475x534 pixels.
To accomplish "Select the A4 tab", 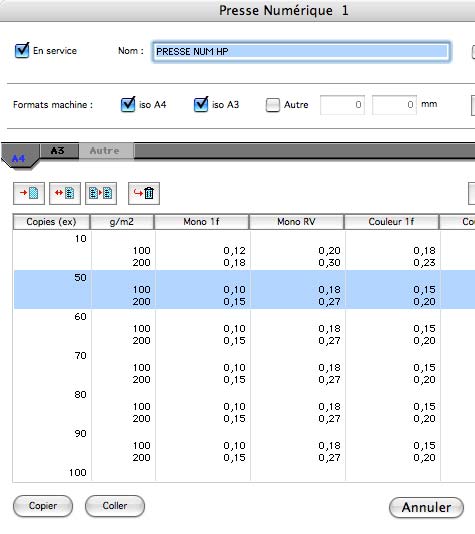I will [19, 157].
